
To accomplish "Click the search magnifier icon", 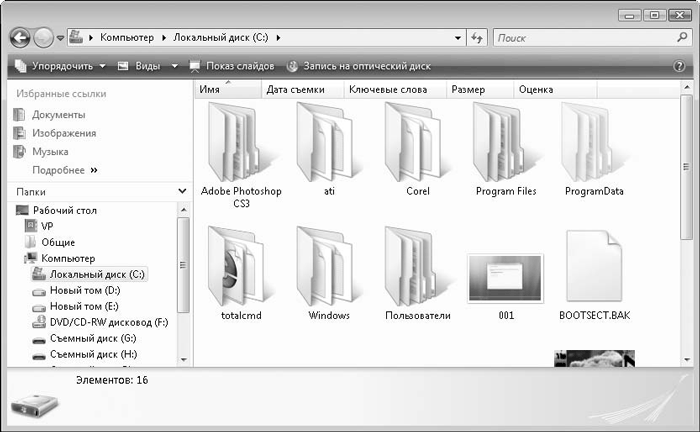I will pyautogui.click(x=682, y=37).
